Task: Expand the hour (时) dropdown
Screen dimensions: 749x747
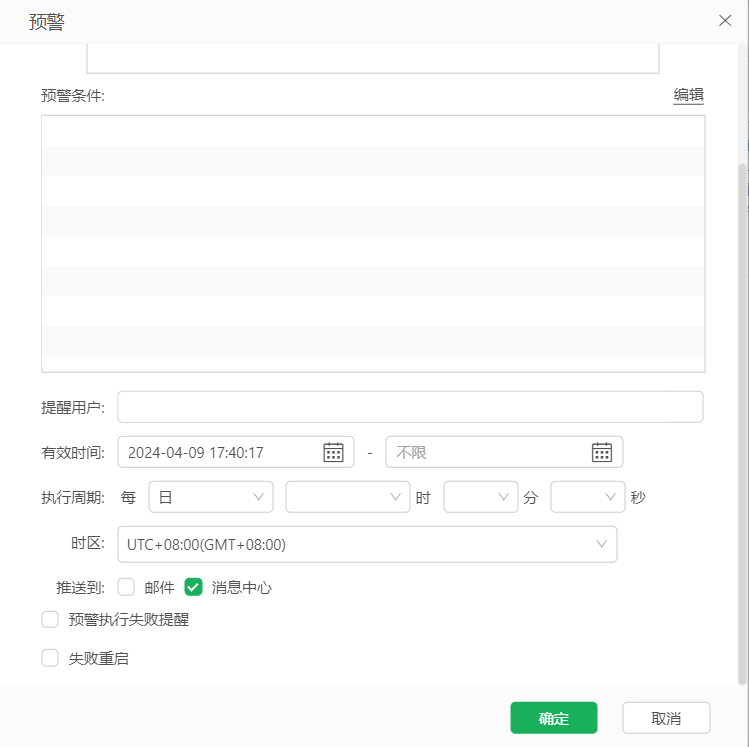Action: (x=348, y=497)
